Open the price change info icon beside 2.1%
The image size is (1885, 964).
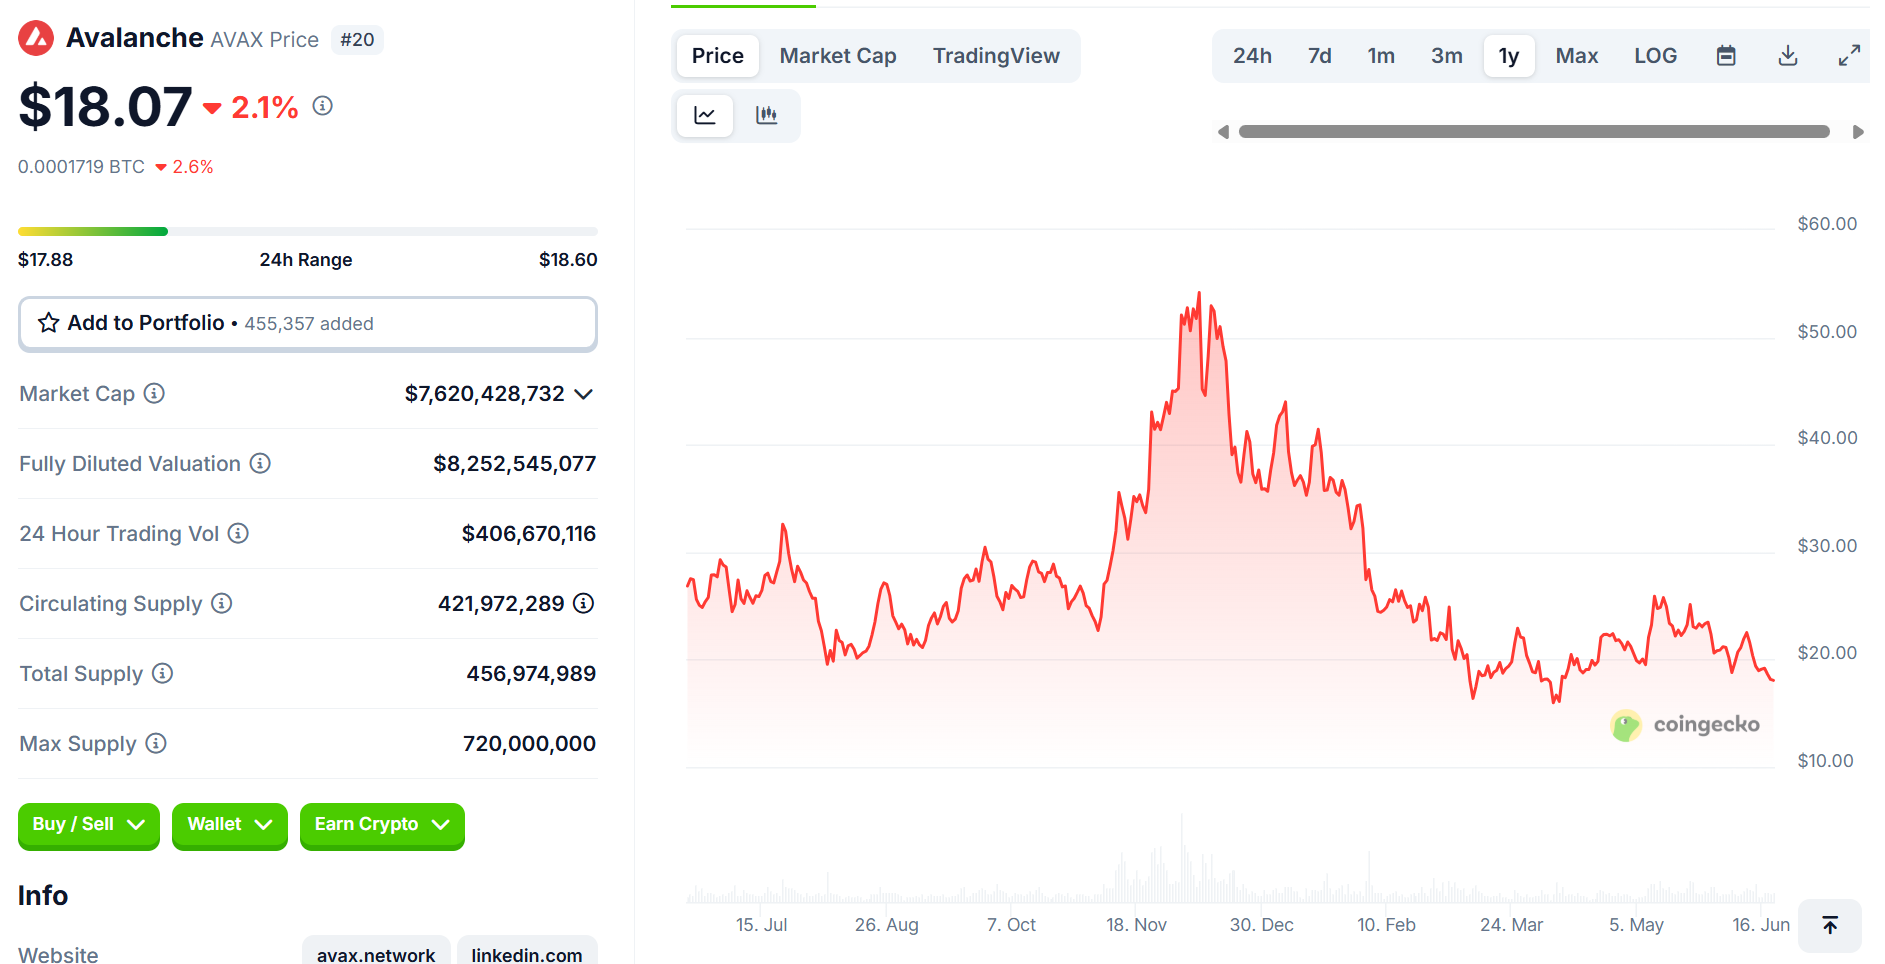pyautogui.click(x=322, y=105)
